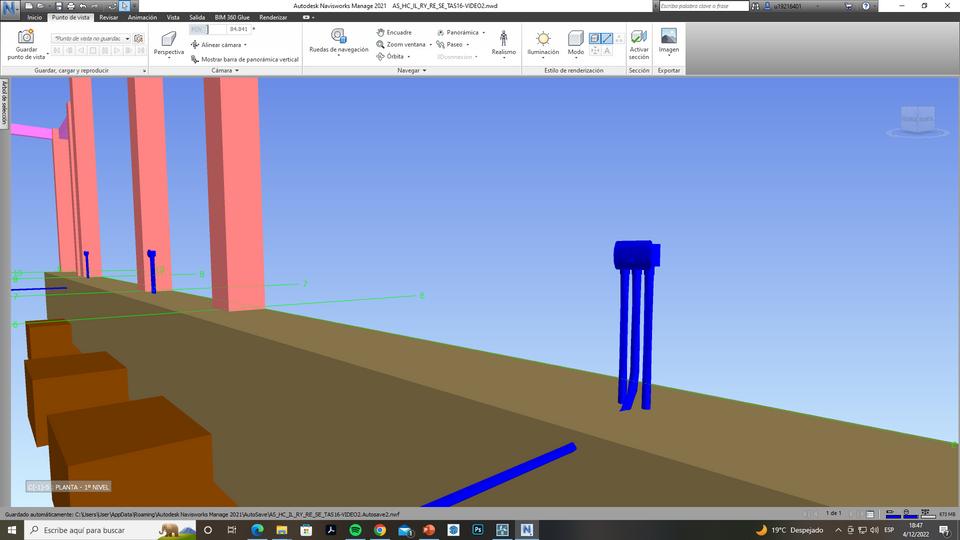
Task: Open Photoshop from taskbar
Action: [478, 530]
